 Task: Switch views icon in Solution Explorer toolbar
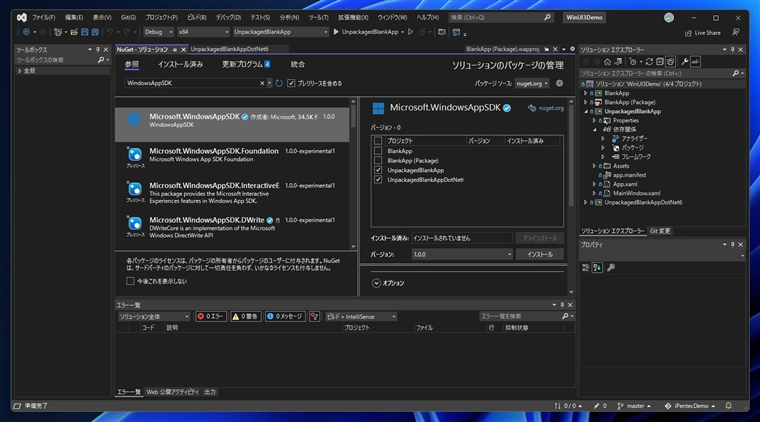pos(618,62)
